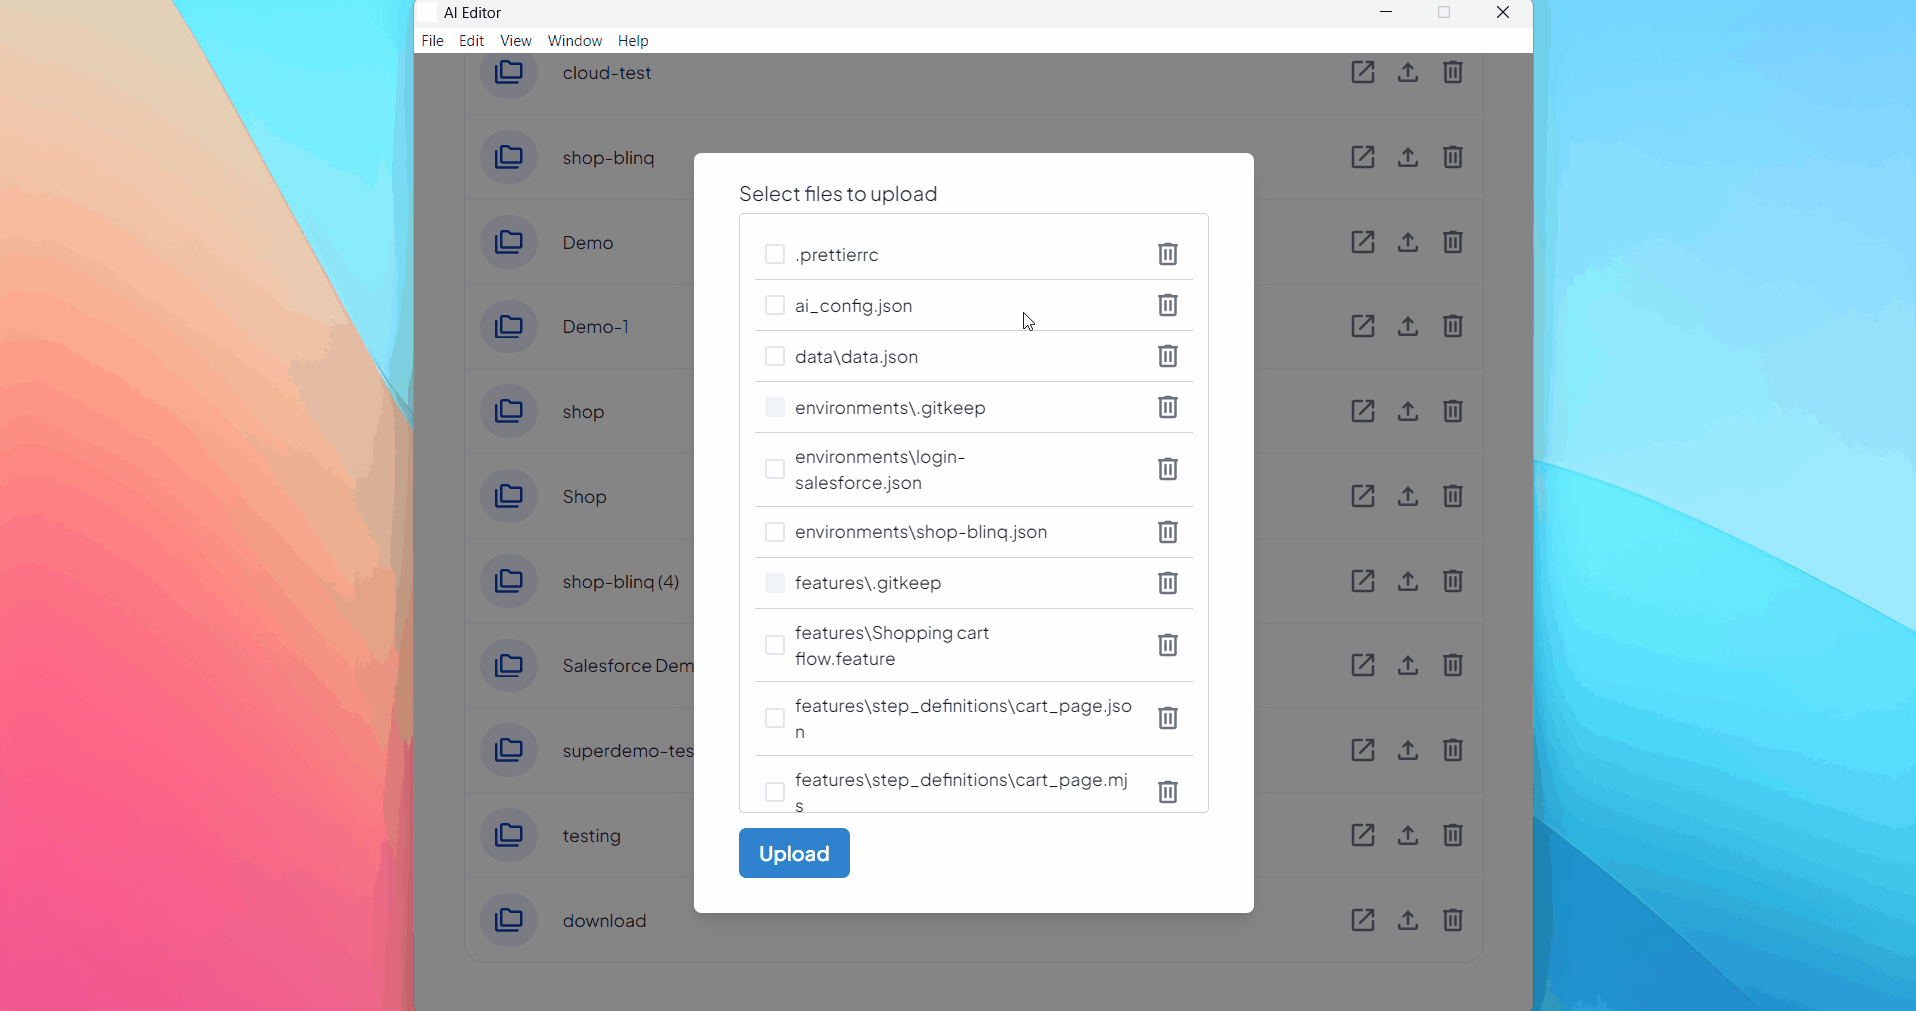Click the superdemo-tes folder icon
This screenshot has height=1011, width=1916.
[x=509, y=749]
